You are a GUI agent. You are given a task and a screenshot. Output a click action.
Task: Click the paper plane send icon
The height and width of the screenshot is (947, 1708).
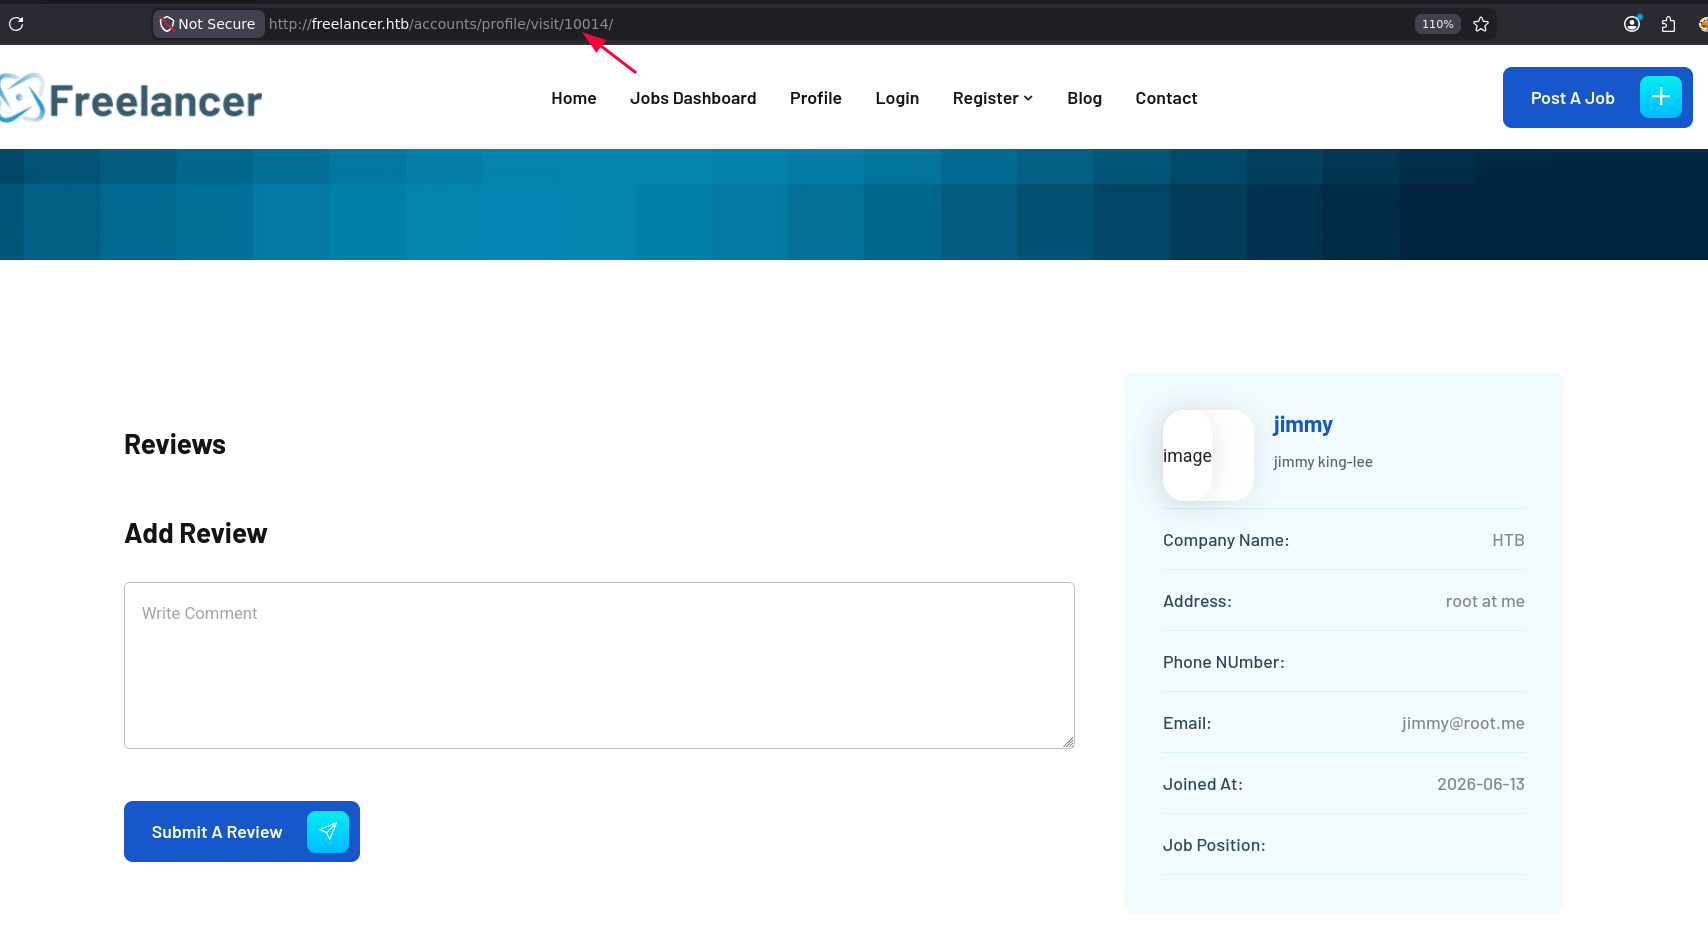[x=328, y=831]
